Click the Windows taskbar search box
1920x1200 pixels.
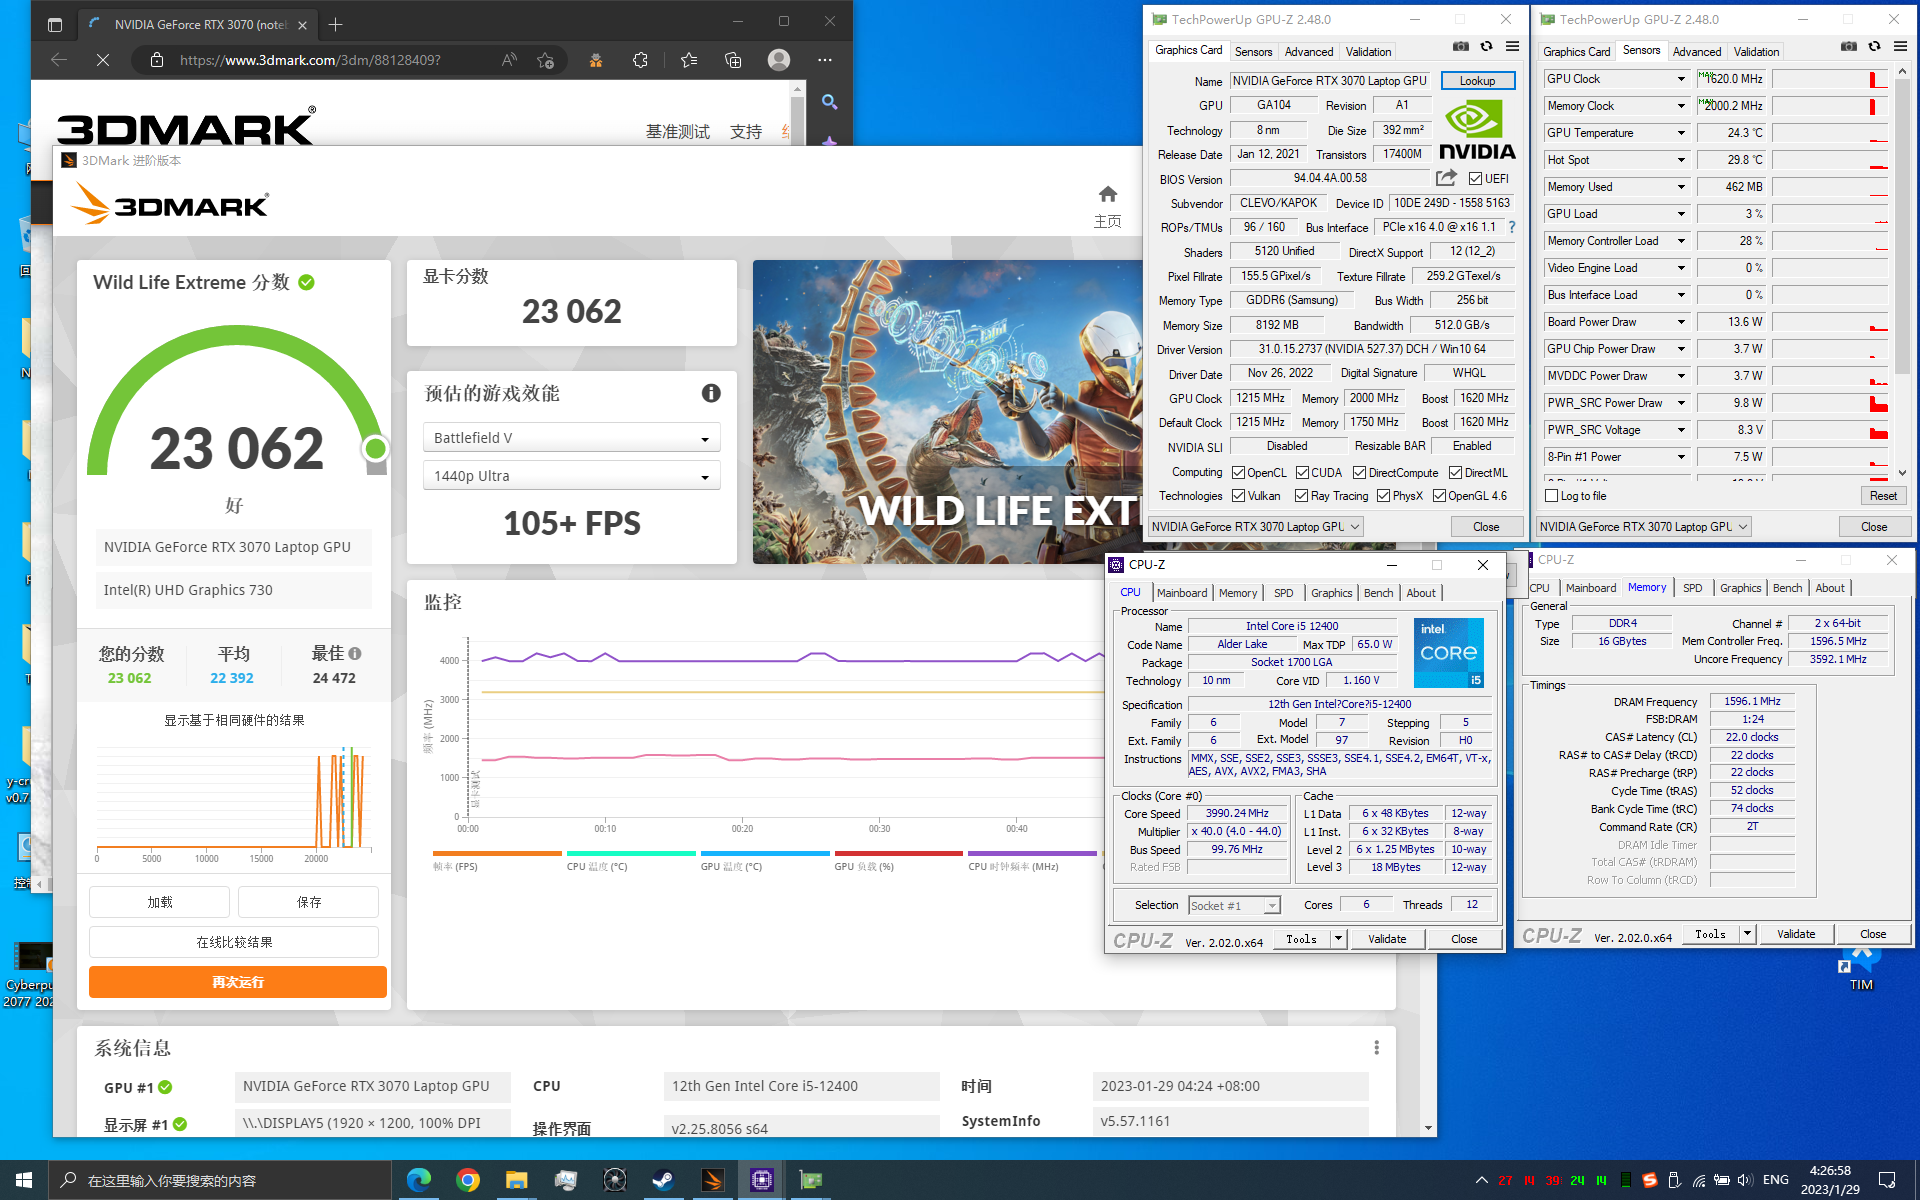220,1180
